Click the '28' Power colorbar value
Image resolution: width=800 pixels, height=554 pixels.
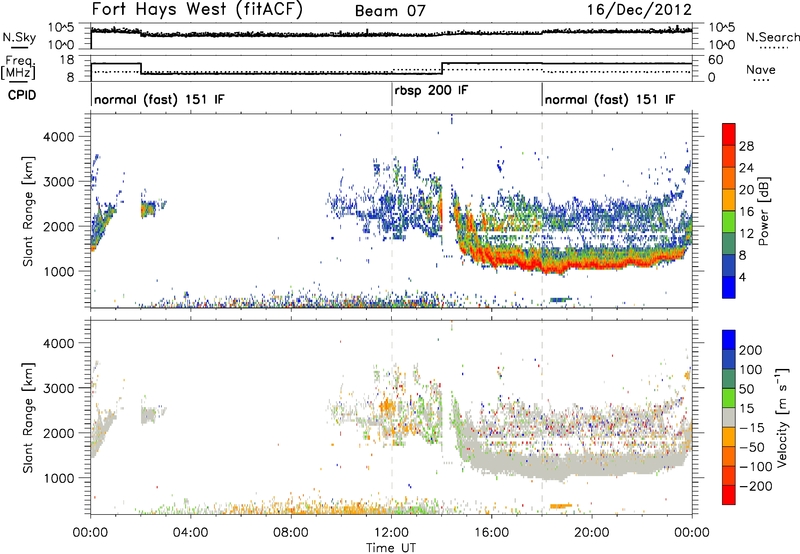[746, 146]
